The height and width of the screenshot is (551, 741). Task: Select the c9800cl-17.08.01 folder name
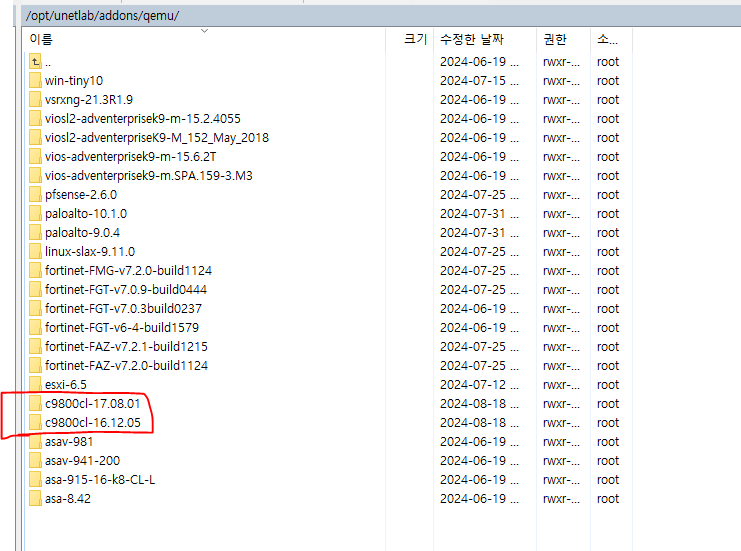[x=93, y=404]
